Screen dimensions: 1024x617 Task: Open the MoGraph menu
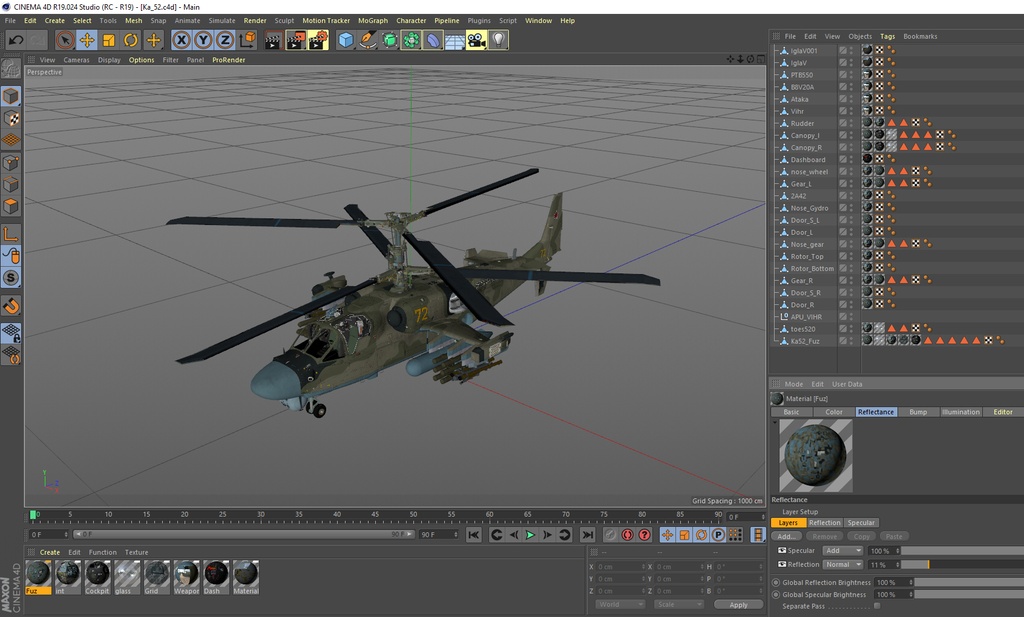[x=372, y=20]
